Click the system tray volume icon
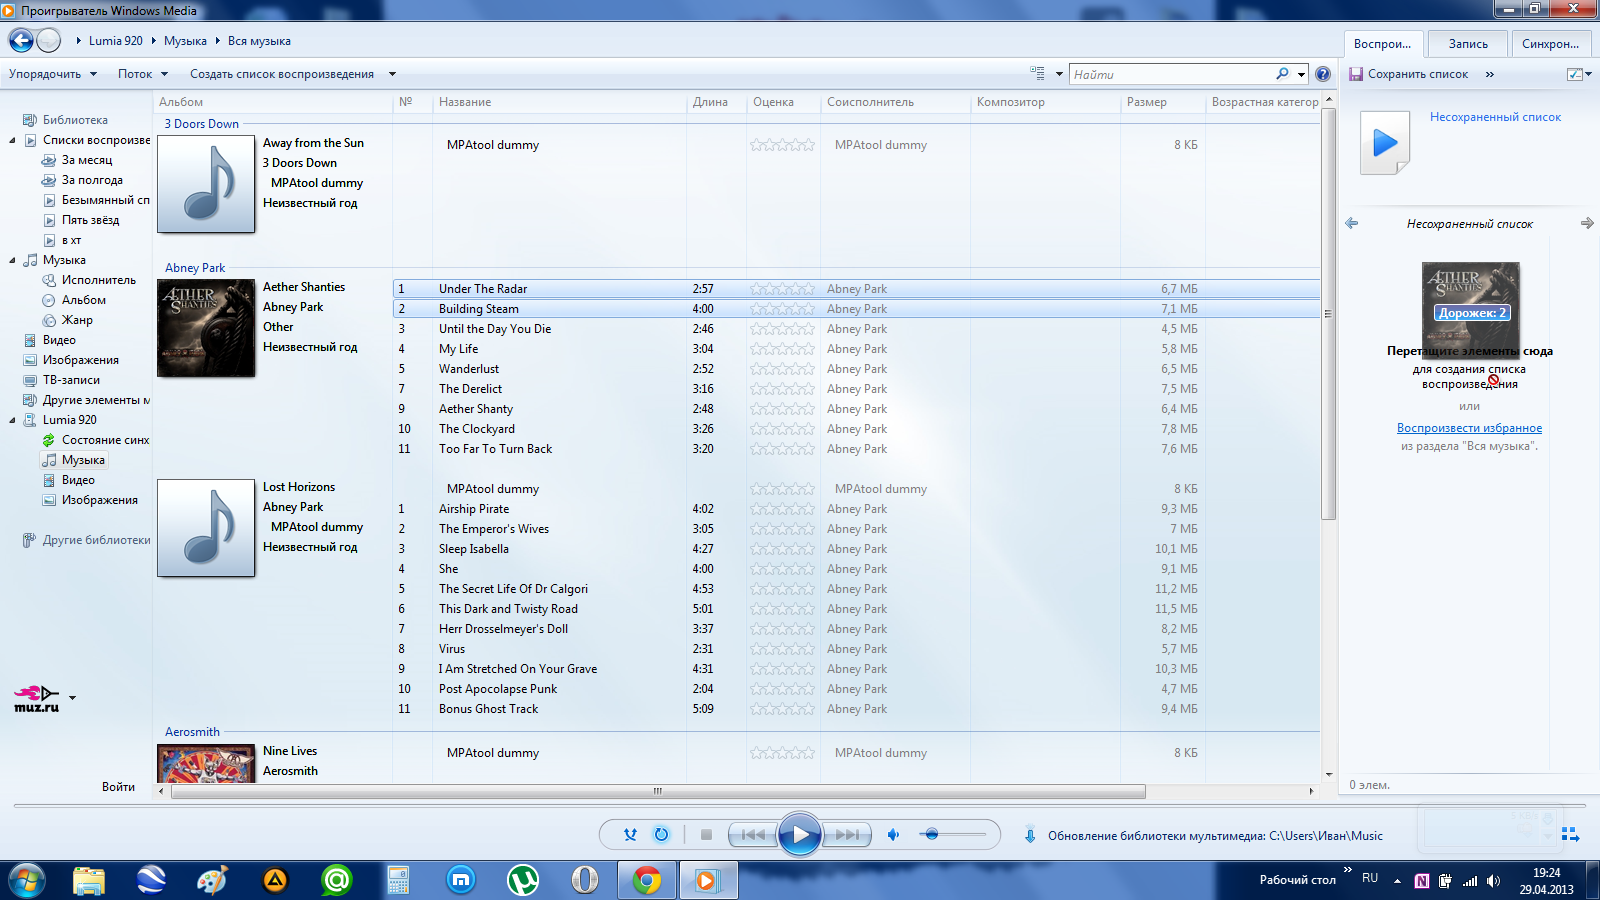 coord(1493,881)
